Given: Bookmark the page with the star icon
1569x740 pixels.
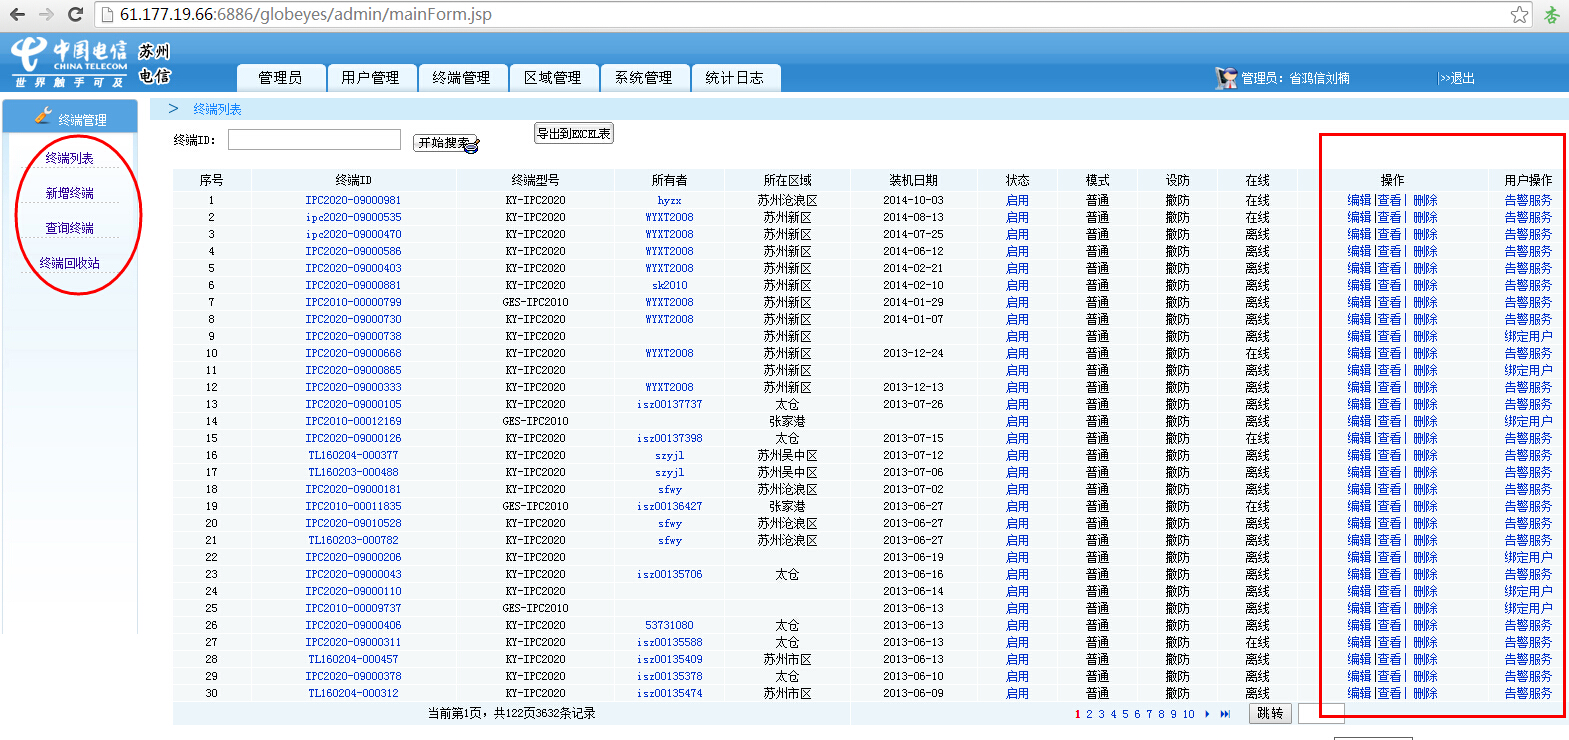Looking at the screenshot, I should point(1520,14).
